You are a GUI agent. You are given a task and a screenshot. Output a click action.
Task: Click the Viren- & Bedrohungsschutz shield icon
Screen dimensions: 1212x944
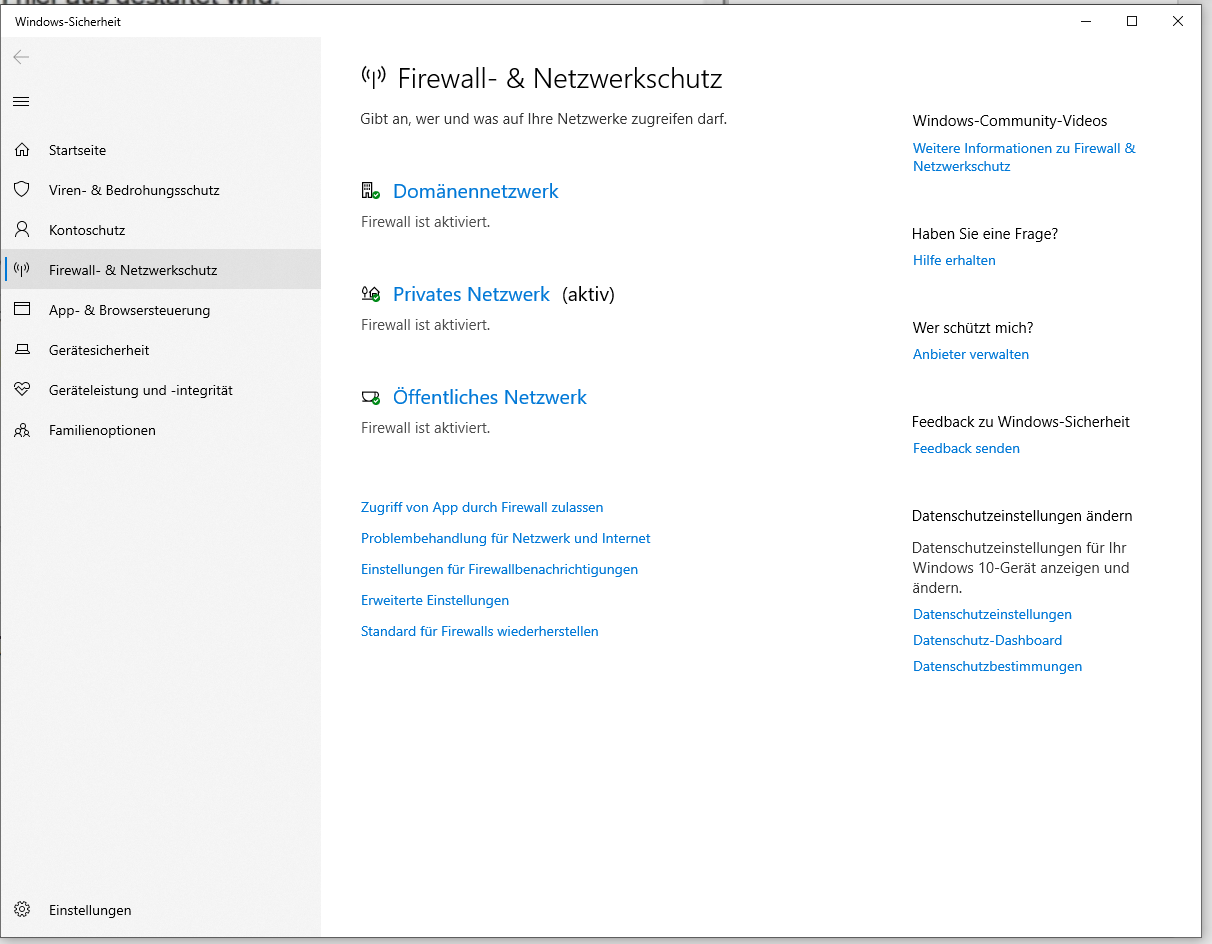point(22,189)
